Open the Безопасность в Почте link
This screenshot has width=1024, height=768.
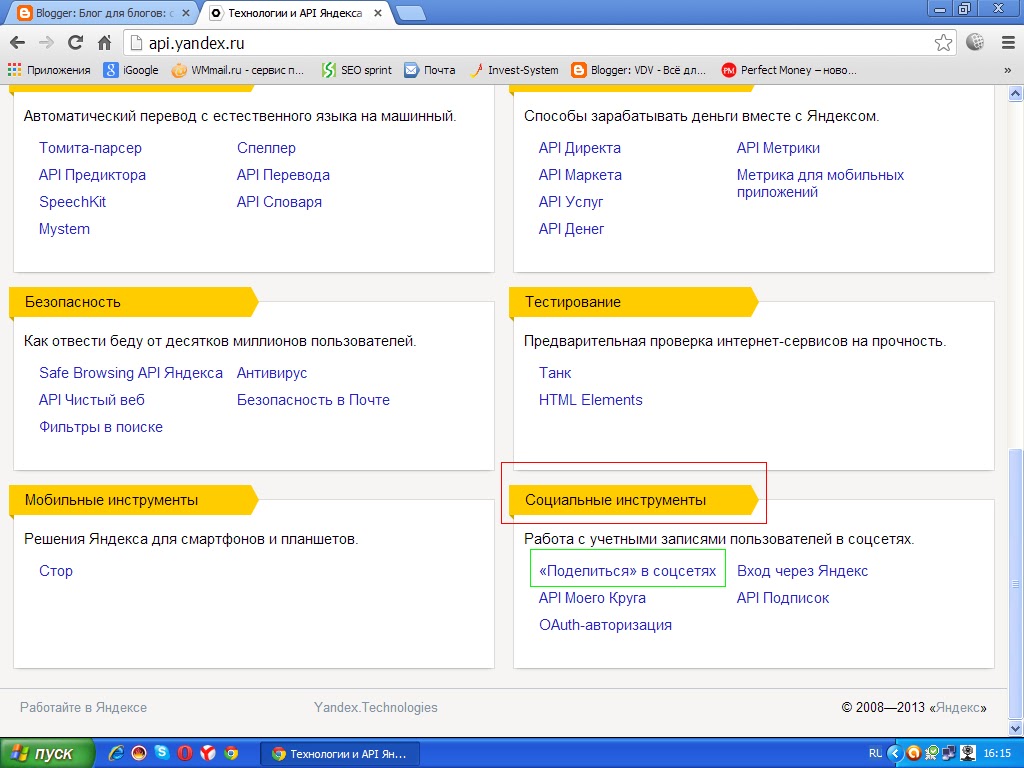[x=313, y=400]
